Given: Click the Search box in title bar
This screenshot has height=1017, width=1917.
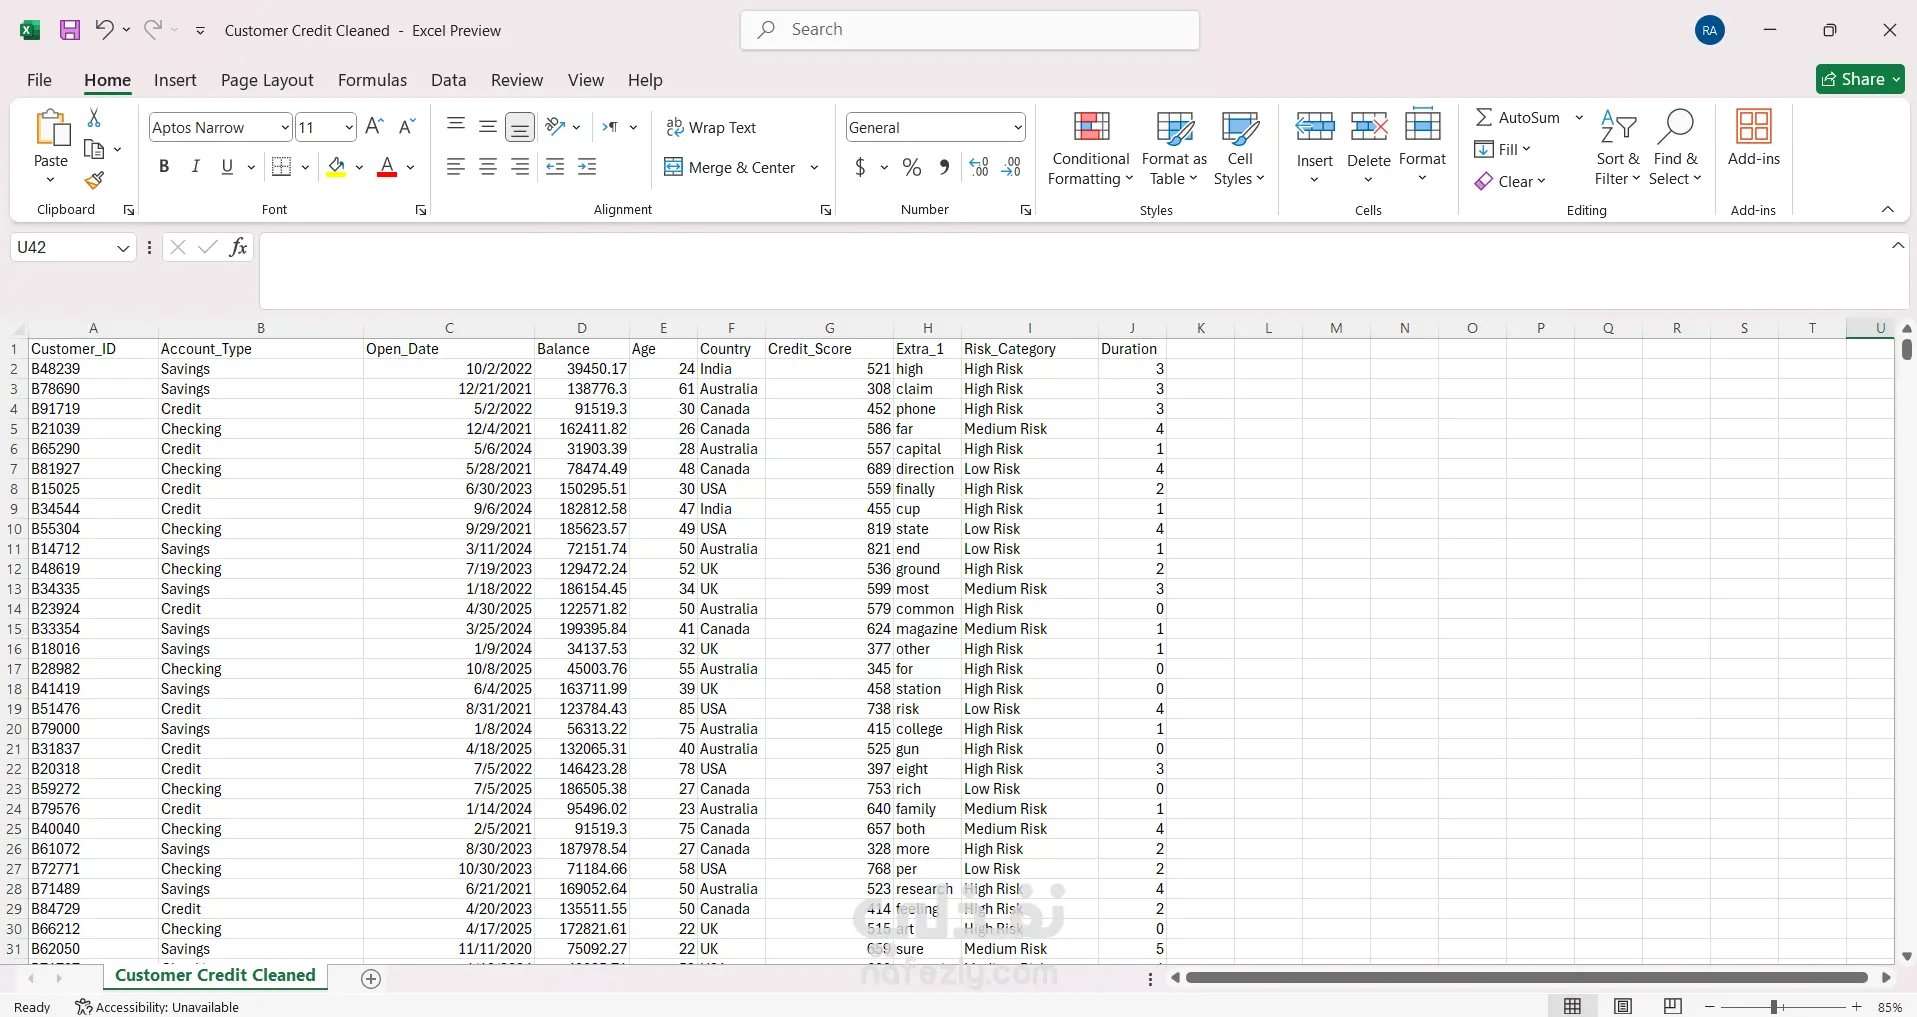Looking at the screenshot, I should click(970, 30).
